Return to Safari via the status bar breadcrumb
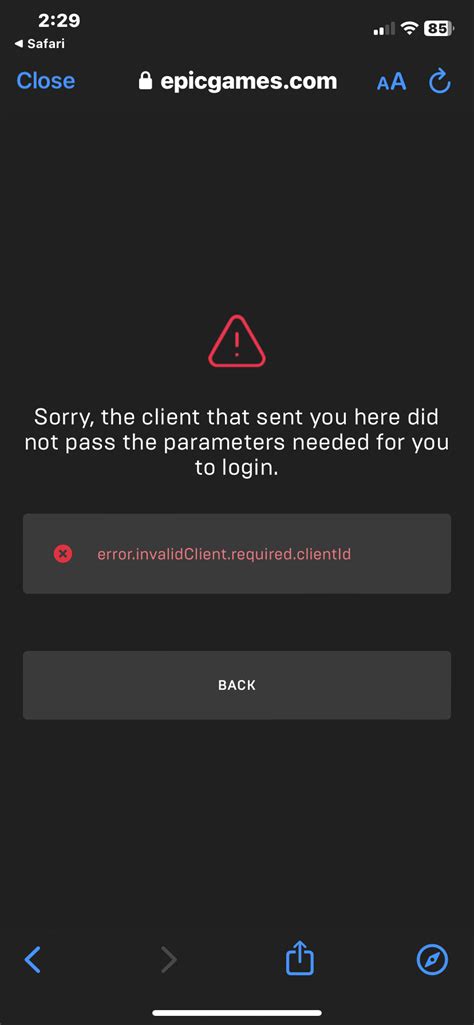This screenshot has width=474, height=1025. tap(39, 44)
